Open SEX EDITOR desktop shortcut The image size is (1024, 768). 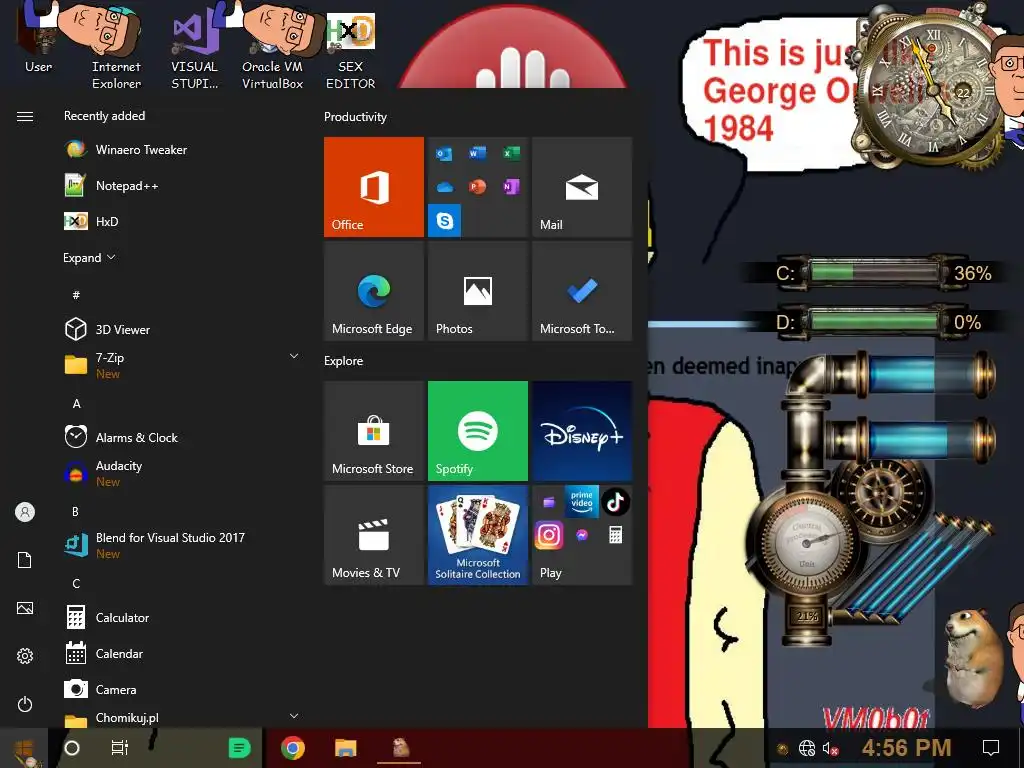coord(351,51)
